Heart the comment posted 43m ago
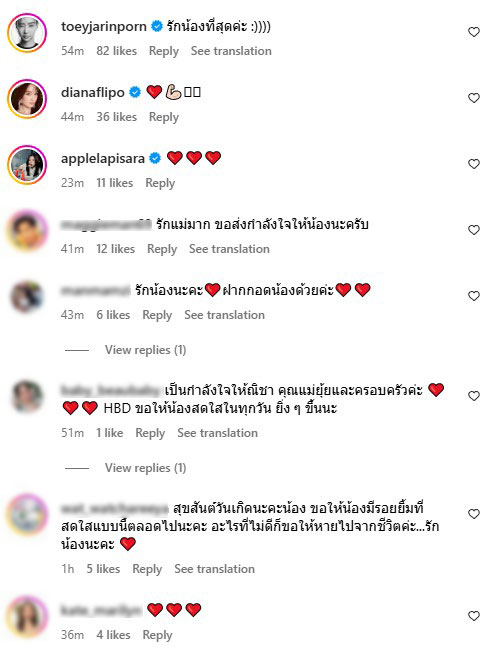This screenshot has height=648, width=487. click(x=474, y=296)
